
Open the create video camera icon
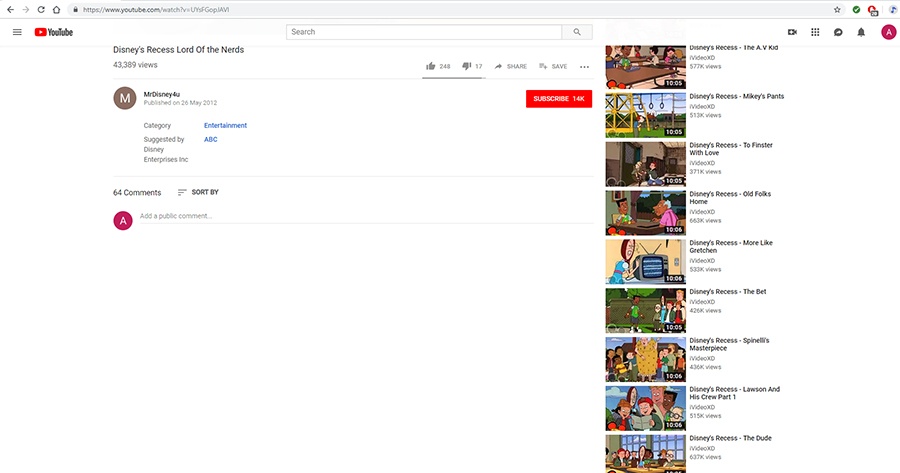(x=792, y=32)
